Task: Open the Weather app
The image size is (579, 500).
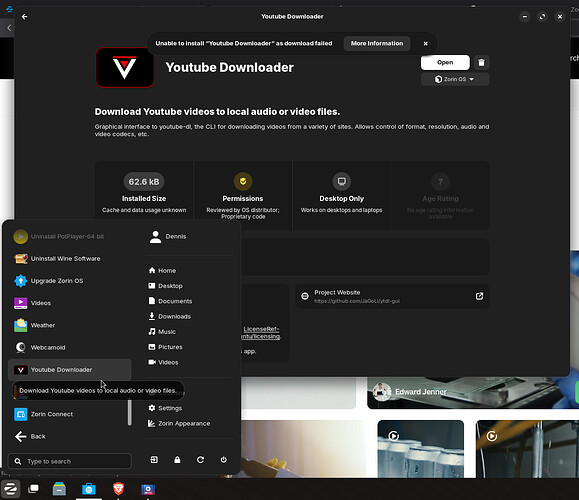Action: tap(69, 325)
